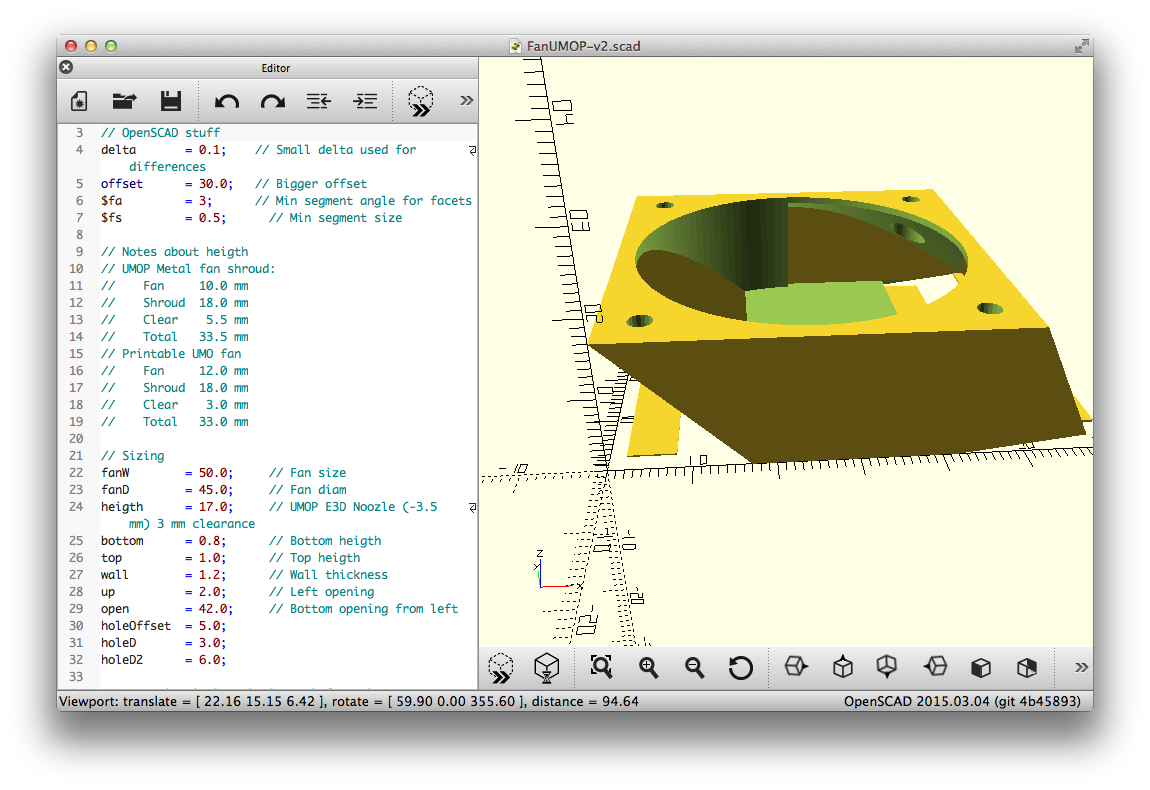1150x790 pixels.
Task: Zoom out of the 3D view
Action: coord(694,667)
